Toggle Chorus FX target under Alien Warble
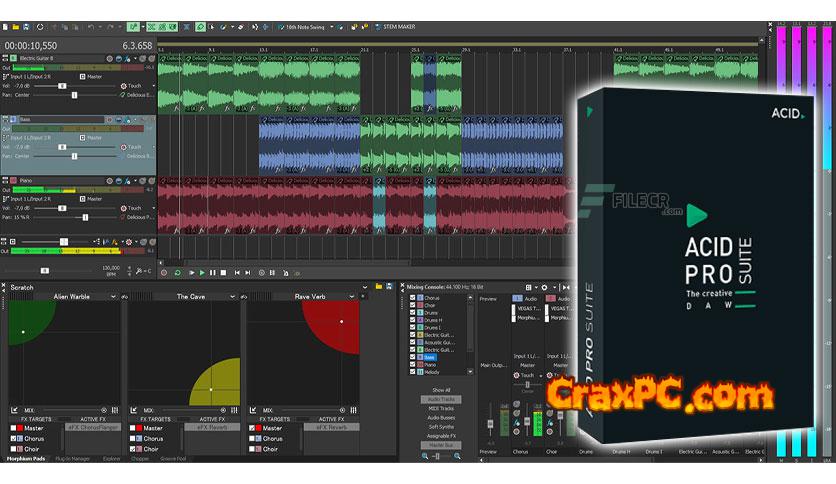Viewport: 836px width, 484px height. click(14, 438)
